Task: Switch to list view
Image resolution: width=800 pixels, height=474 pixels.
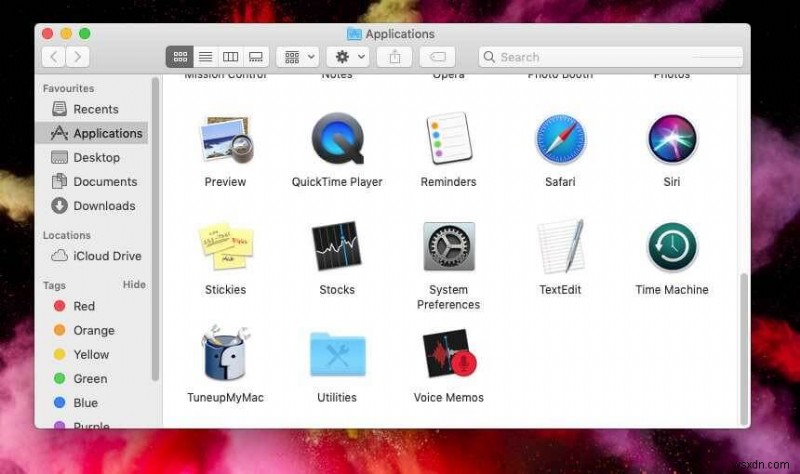Action: tap(206, 57)
